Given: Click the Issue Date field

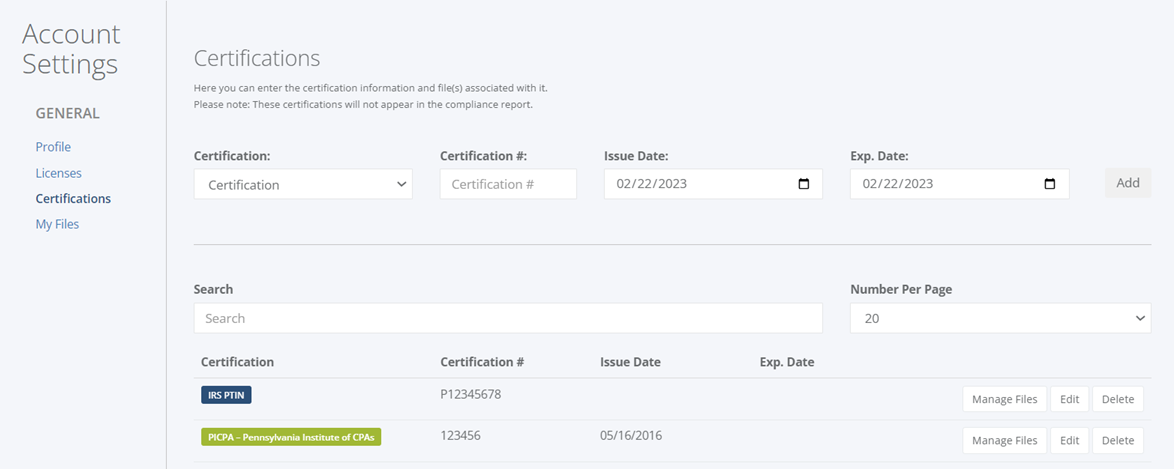Looking at the screenshot, I should (x=714, y=184).
